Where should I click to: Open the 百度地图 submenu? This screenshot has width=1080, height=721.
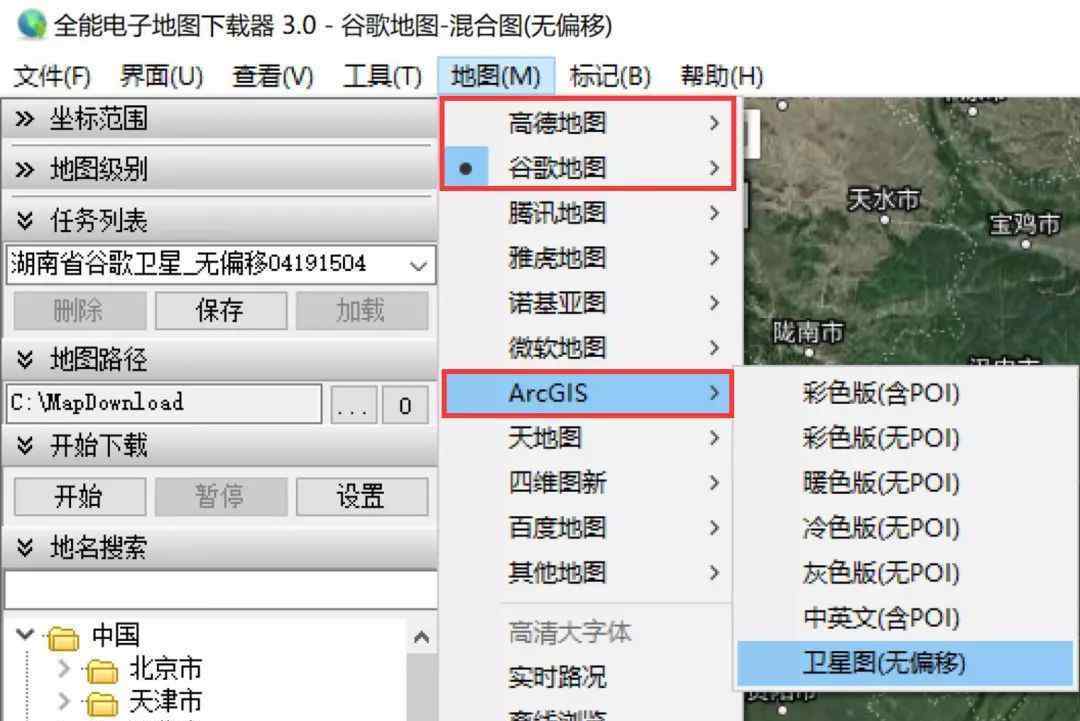coord(588,528)
